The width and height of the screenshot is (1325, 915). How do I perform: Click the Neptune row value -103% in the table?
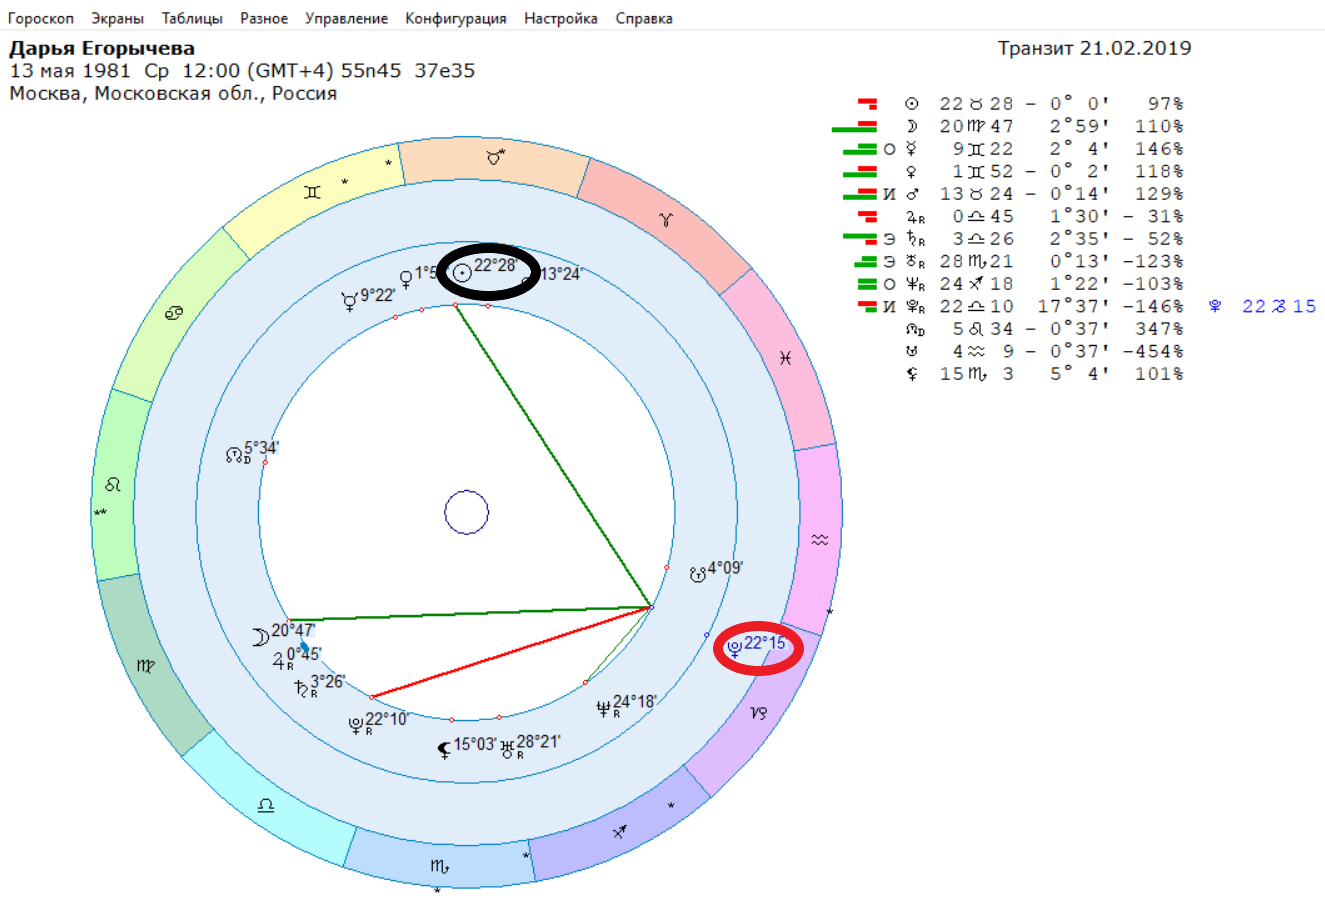1154,284
